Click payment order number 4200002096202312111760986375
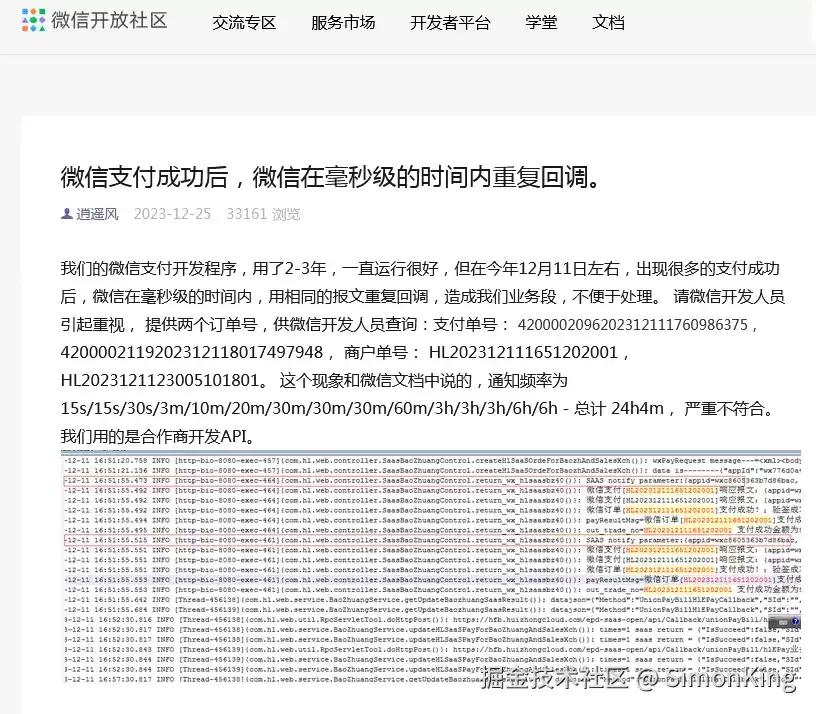Image resolution: width=816 pixels, height=714 pixels. click(x=633, y=325)
